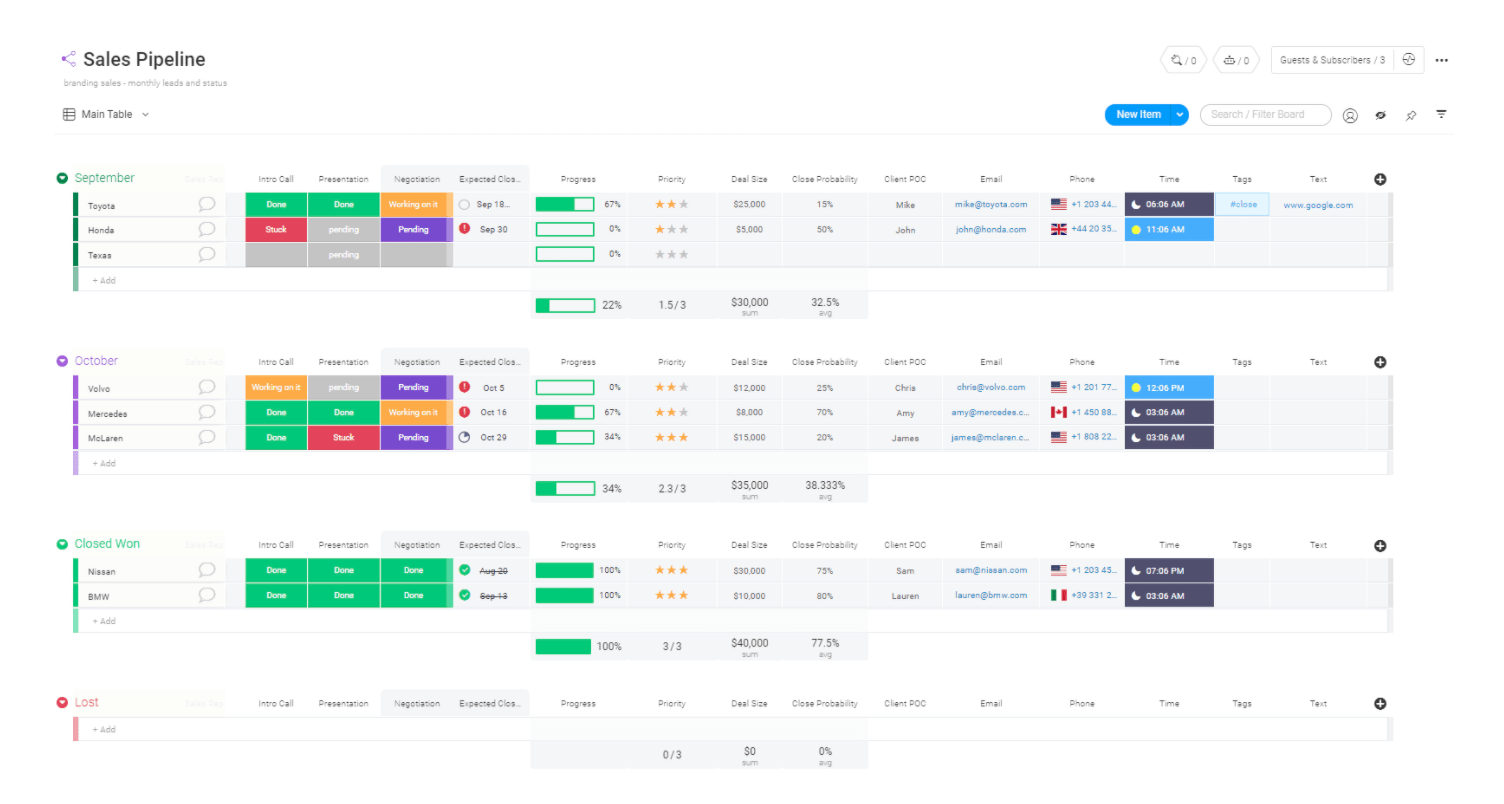Click Intro Call header in Lost group
The width and height of the screenshot is (1504, 804).
tap(276, 704)
